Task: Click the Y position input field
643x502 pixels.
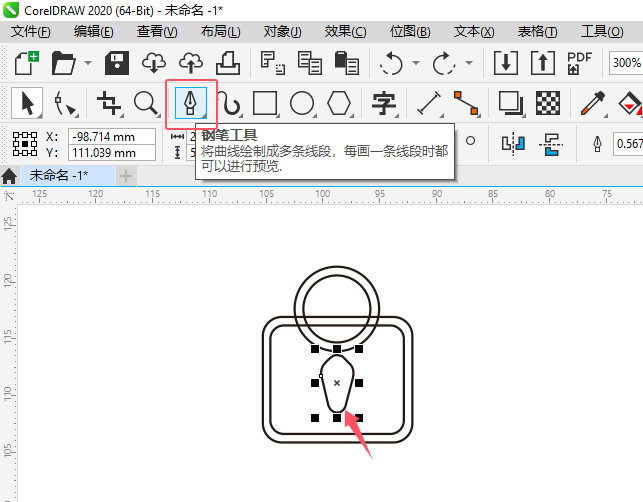Action: coord(112,153)
